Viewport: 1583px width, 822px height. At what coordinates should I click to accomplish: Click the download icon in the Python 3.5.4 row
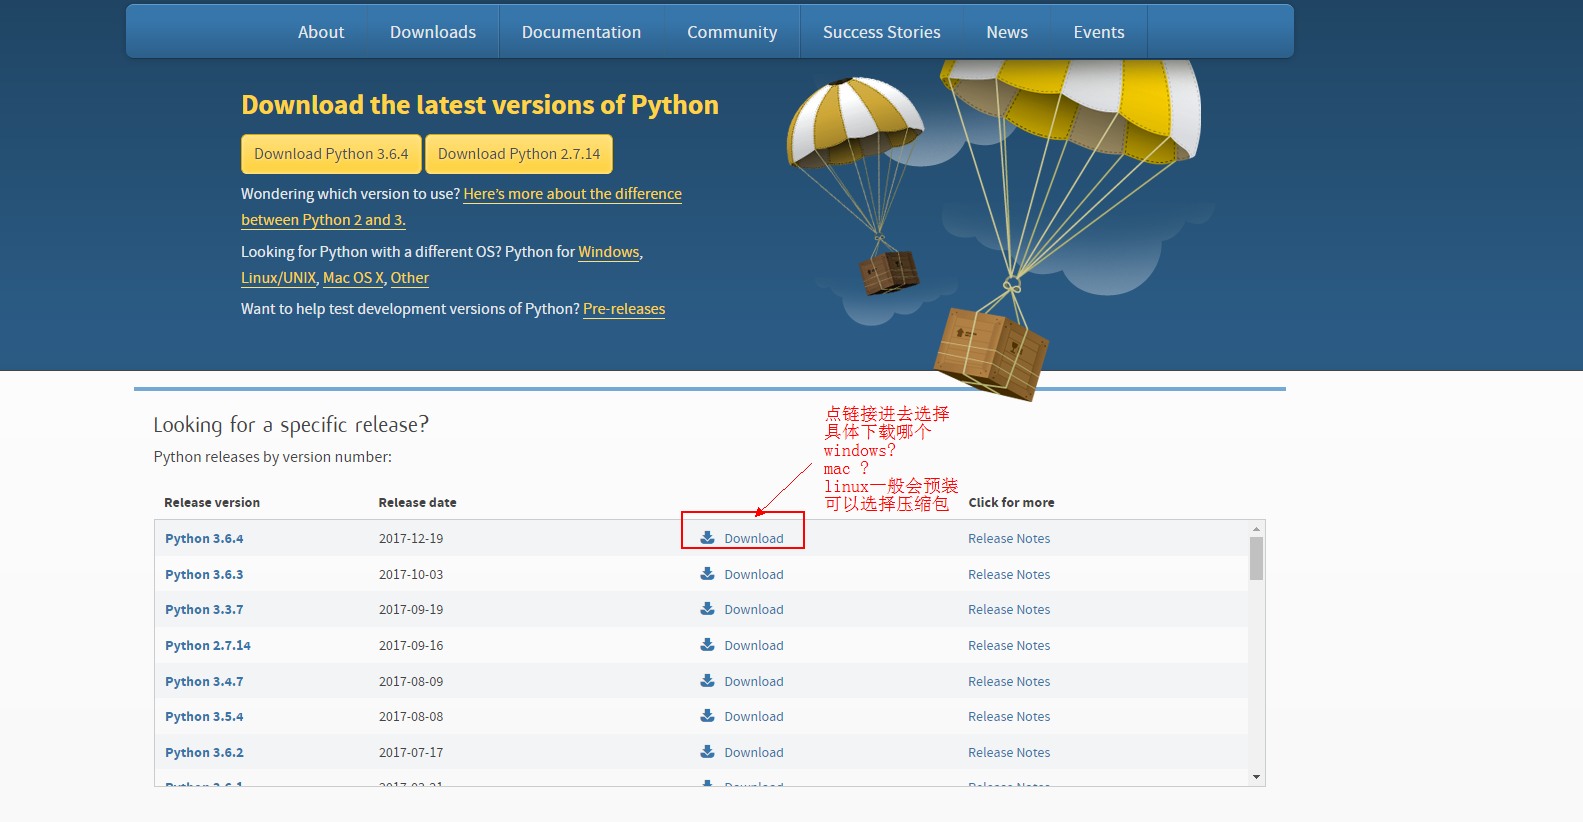pos(707,715)
